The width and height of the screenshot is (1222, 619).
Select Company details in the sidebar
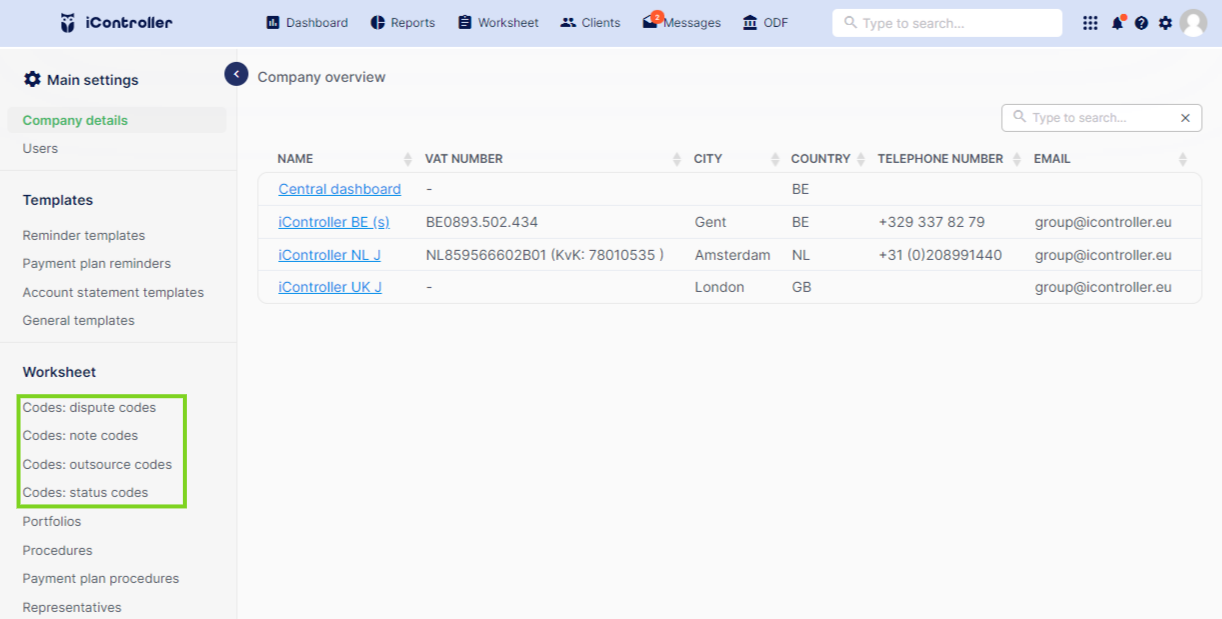pos(117,120)
